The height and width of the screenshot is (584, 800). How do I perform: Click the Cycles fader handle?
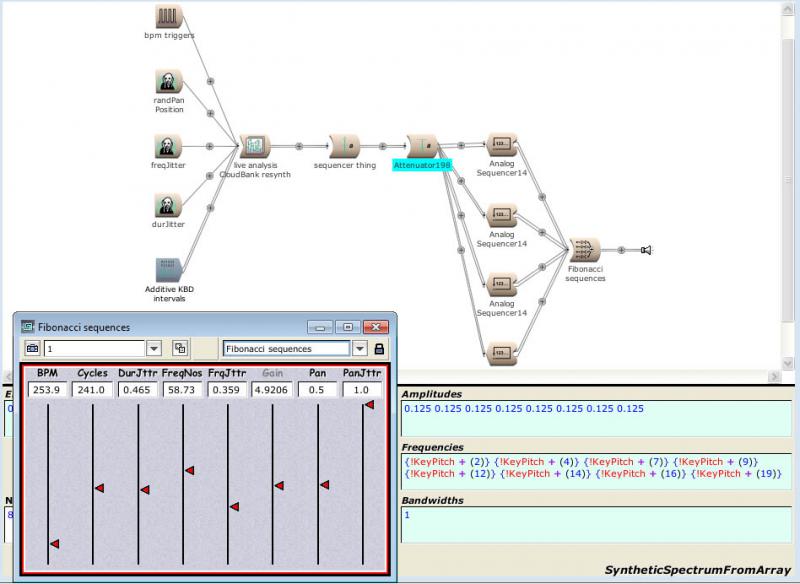click(99, 488)
